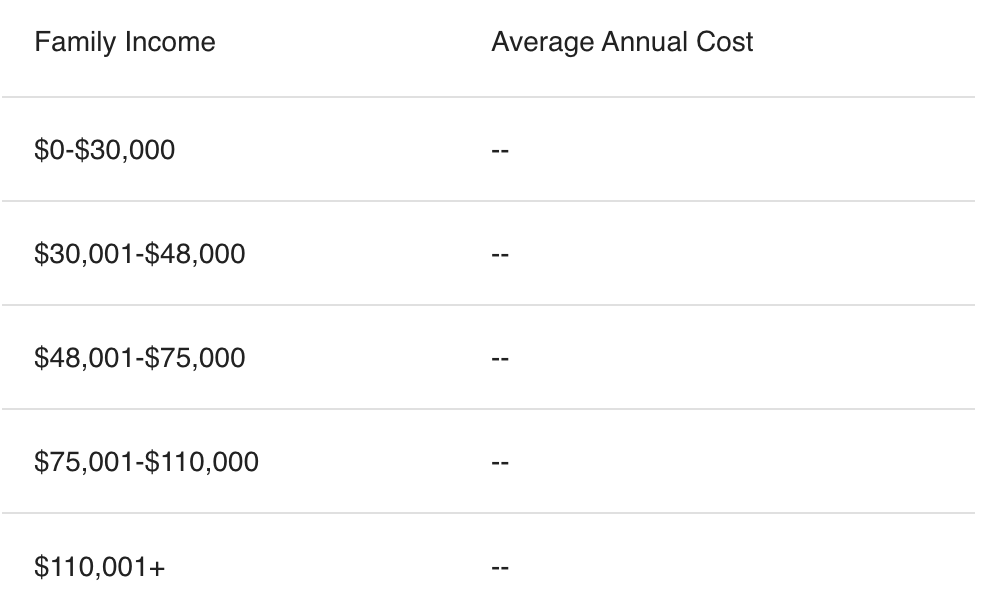Click the cost value for $48,001-$75,000

pyautogui.click(x=500, y=358)
